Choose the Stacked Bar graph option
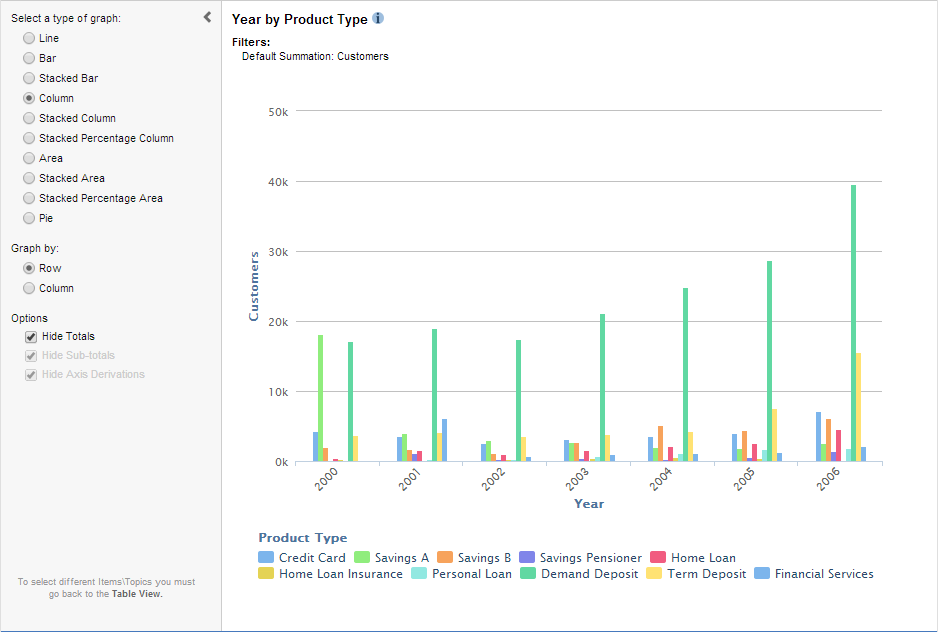 coord(29,78)
